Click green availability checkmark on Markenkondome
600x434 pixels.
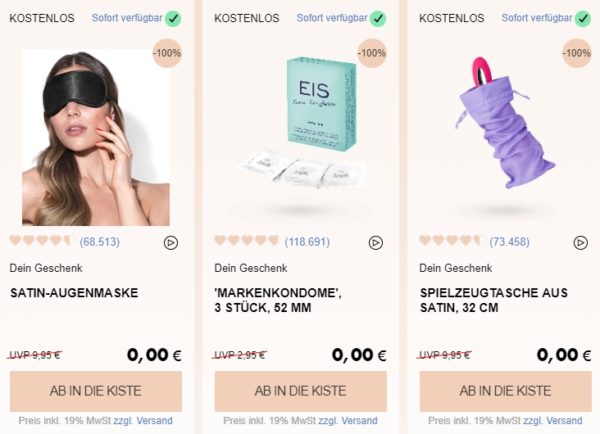point(378,18)
